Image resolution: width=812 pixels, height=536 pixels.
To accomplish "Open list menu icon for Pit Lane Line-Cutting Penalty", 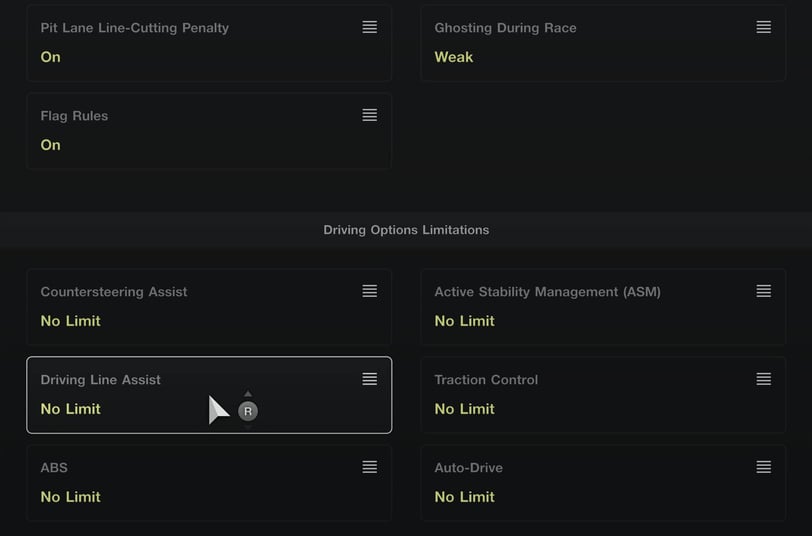I will point(369,27).
